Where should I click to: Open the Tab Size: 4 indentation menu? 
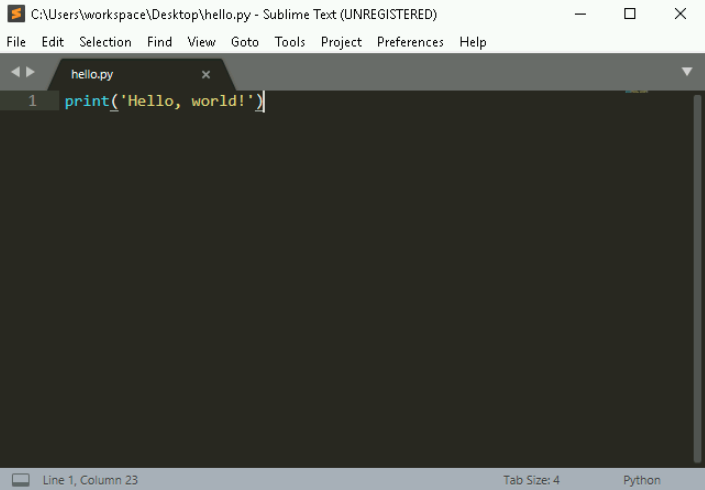pos(531,480)
